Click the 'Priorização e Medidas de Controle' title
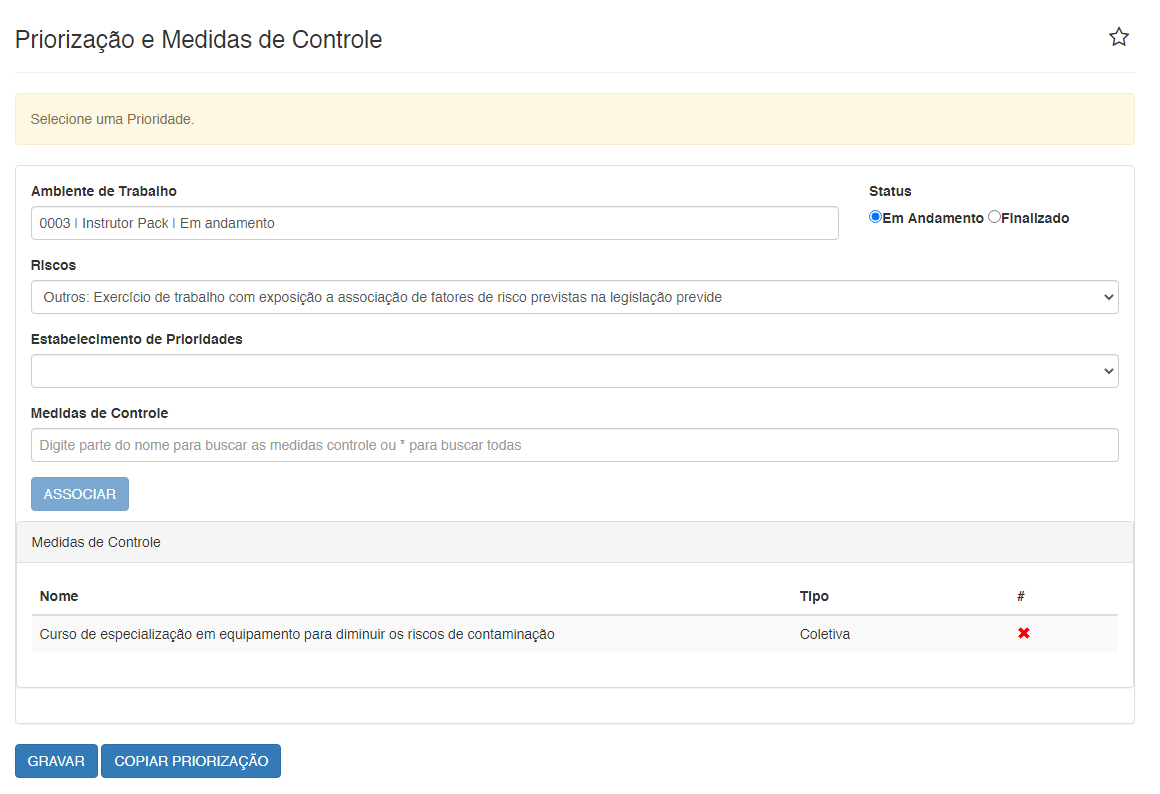 point(198,39)
